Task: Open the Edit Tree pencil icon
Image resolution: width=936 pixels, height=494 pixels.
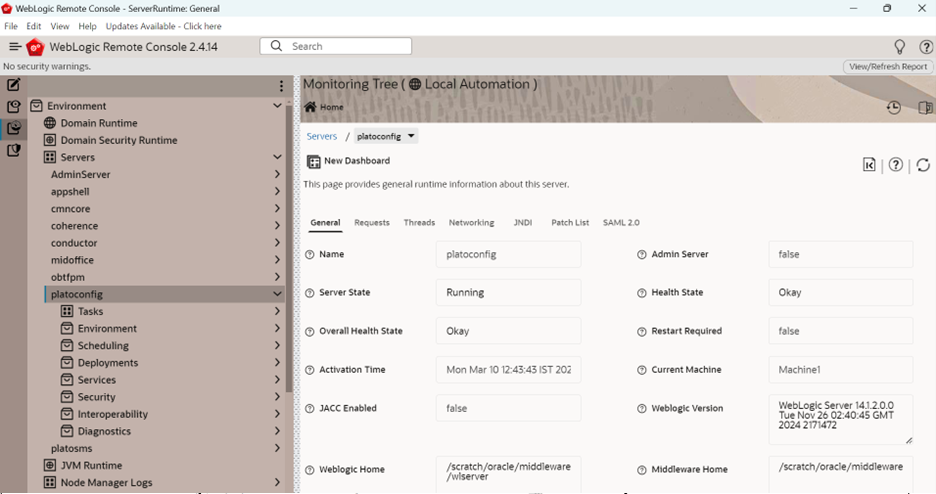Action: click(13, 85)
